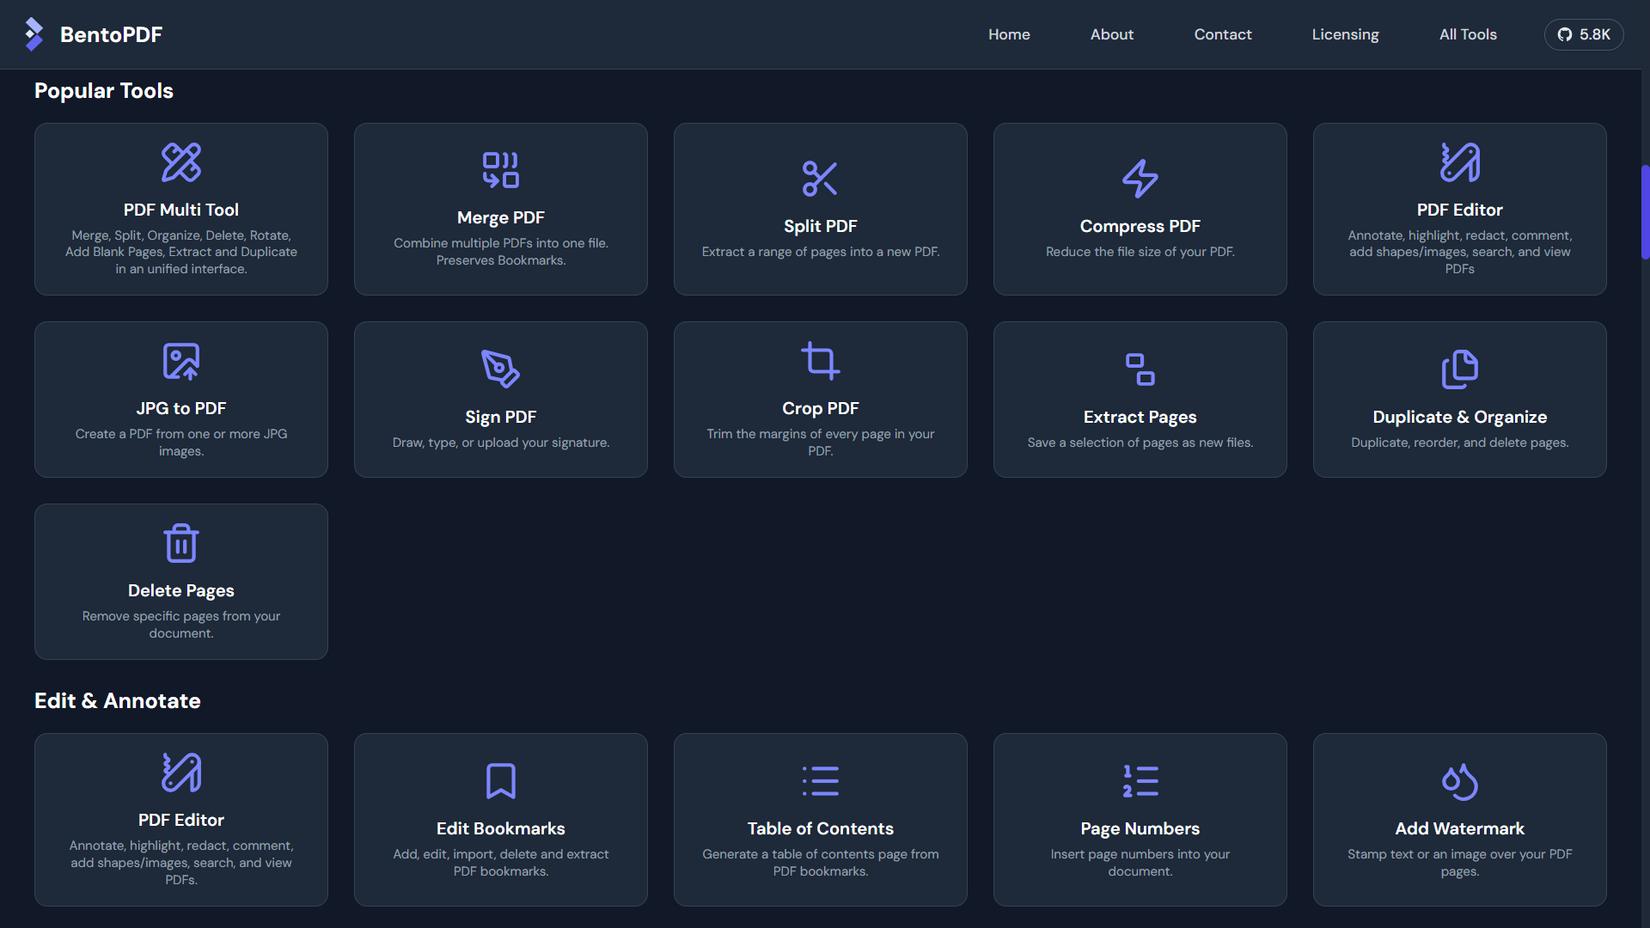Open the Contact page
This screenshot has height=928, width=1650.
[x=1222, y=34]
